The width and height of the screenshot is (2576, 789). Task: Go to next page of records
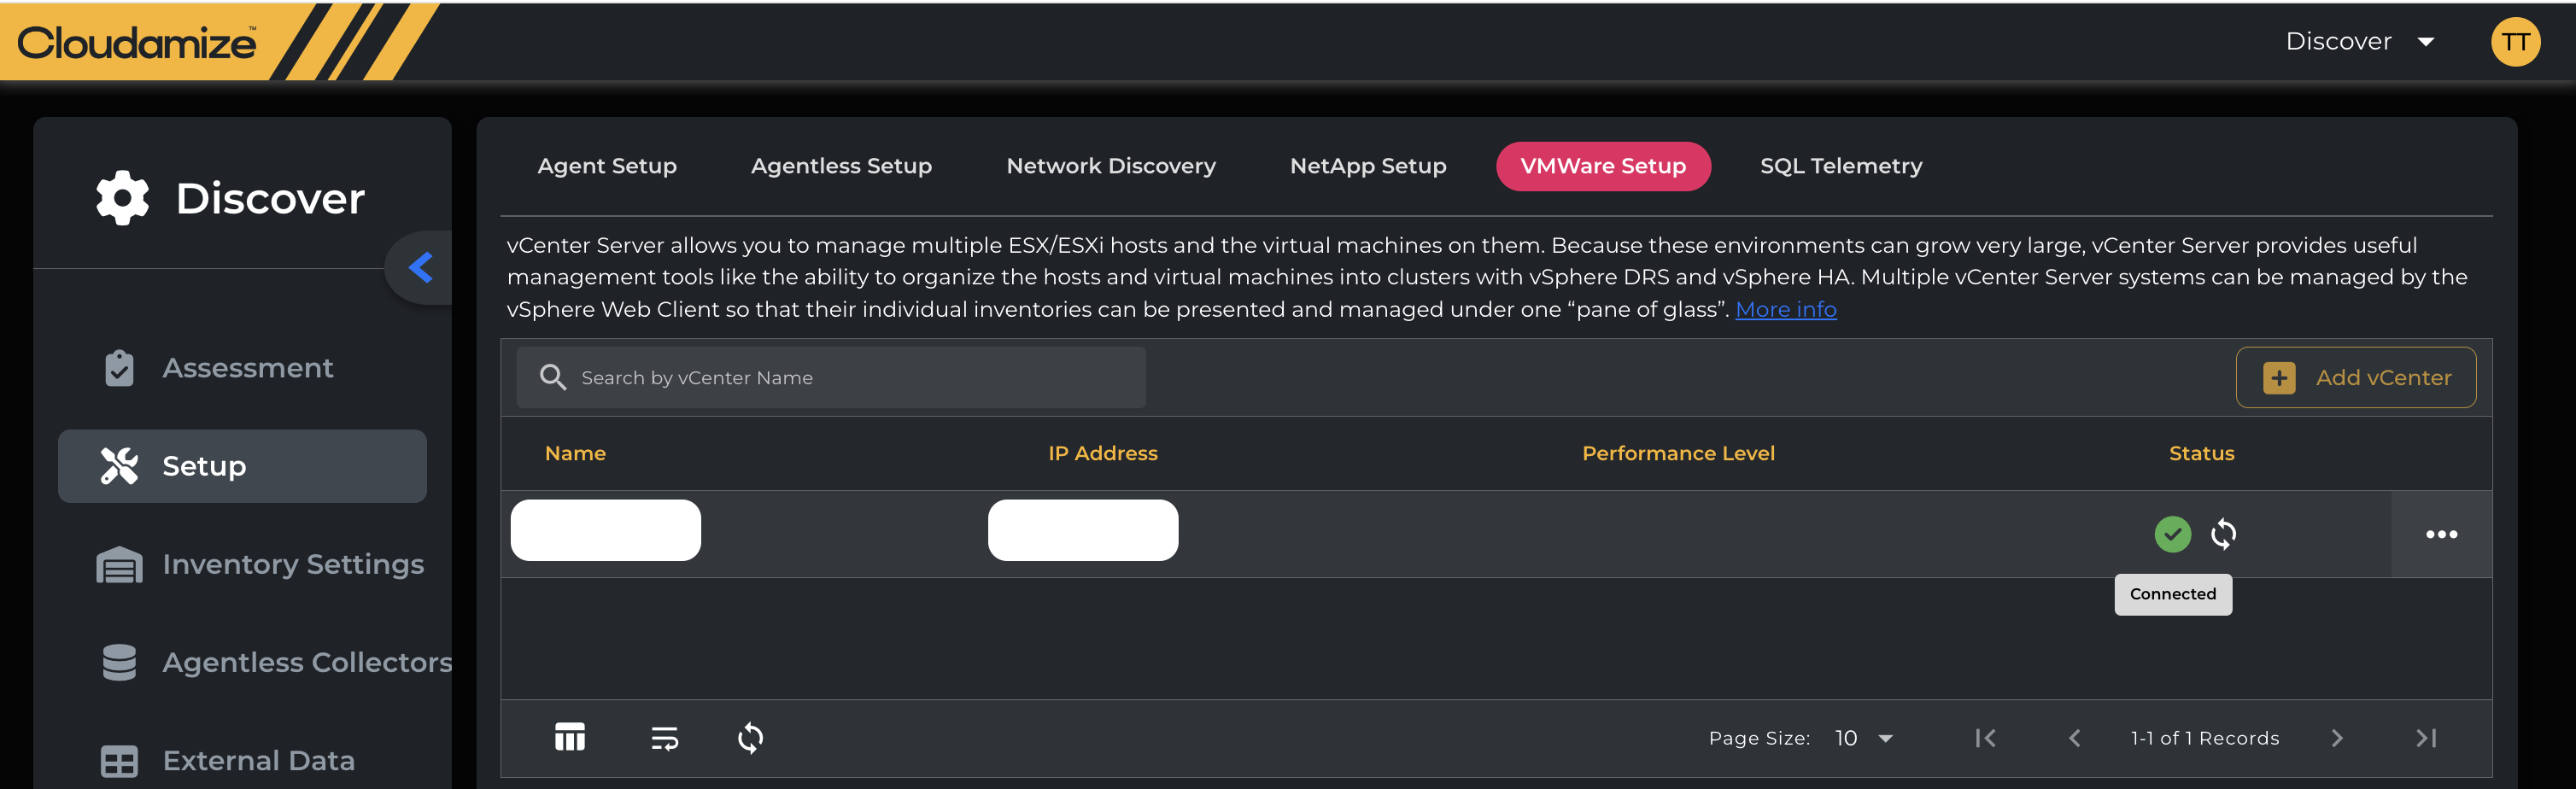coord(2337,738)
